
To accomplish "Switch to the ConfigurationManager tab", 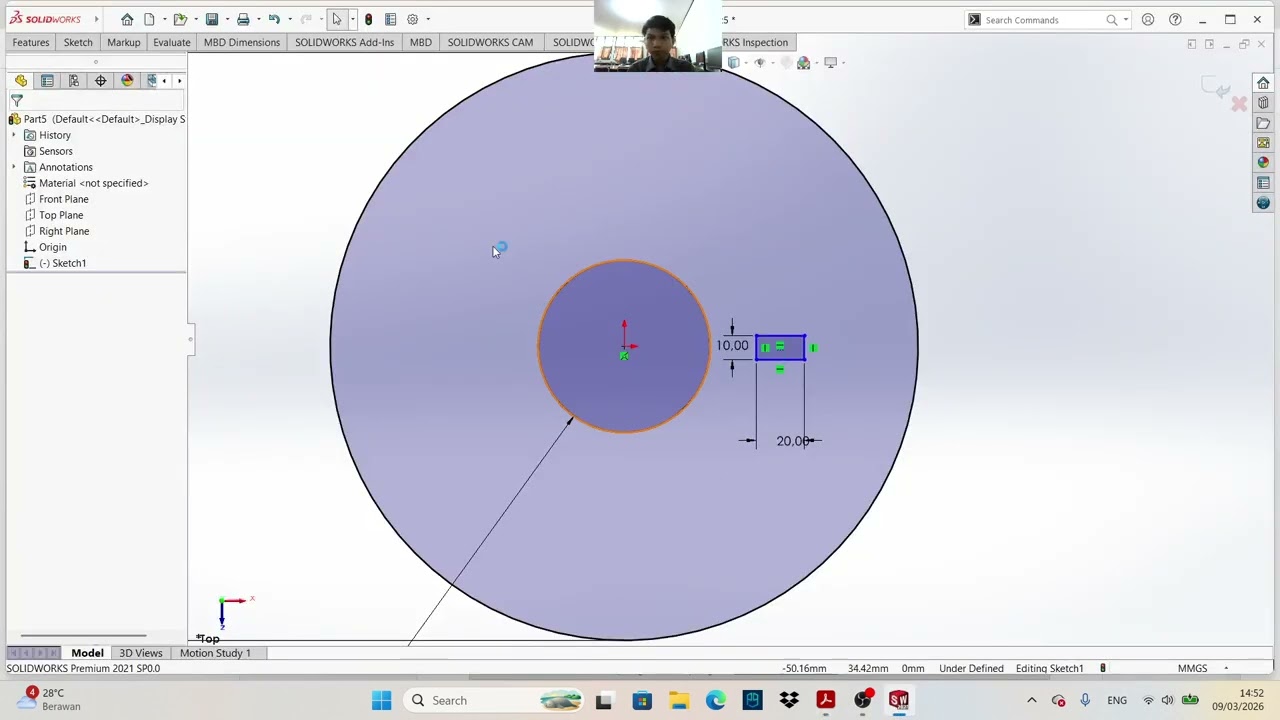I will click(x=74, y=81).
